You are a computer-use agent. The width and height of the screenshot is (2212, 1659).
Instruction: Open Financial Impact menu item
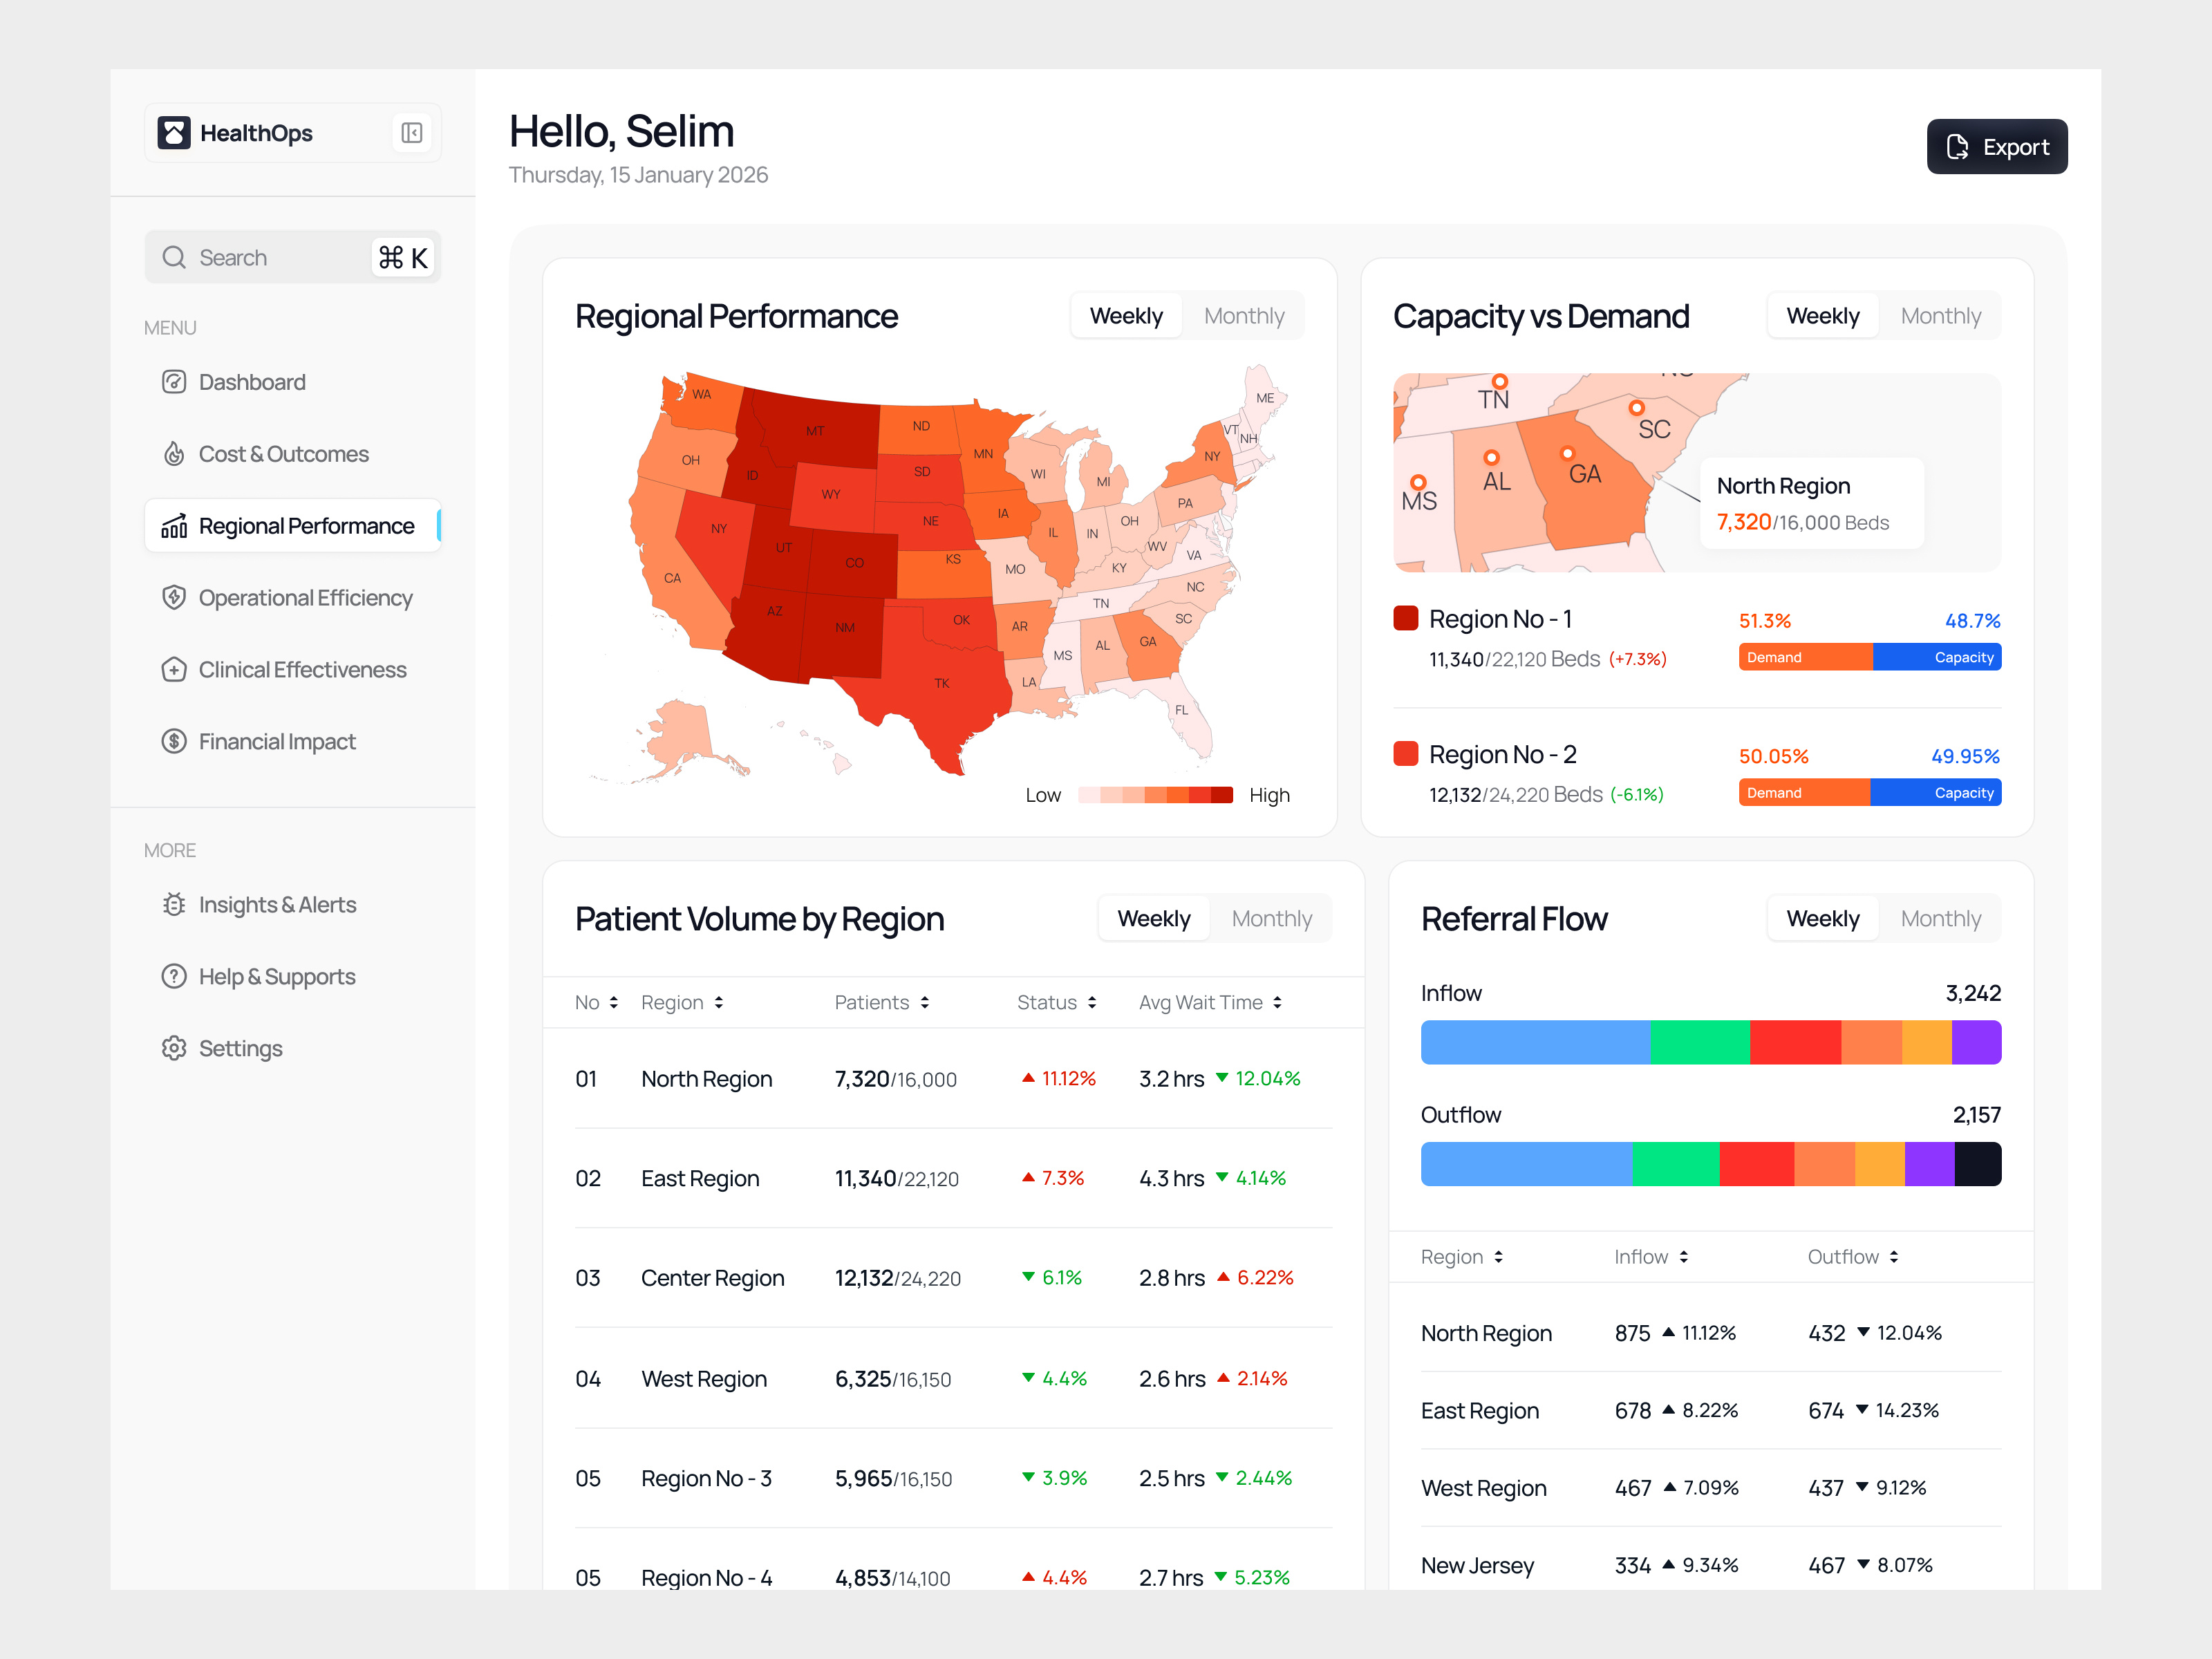click(x=293, y=742)
